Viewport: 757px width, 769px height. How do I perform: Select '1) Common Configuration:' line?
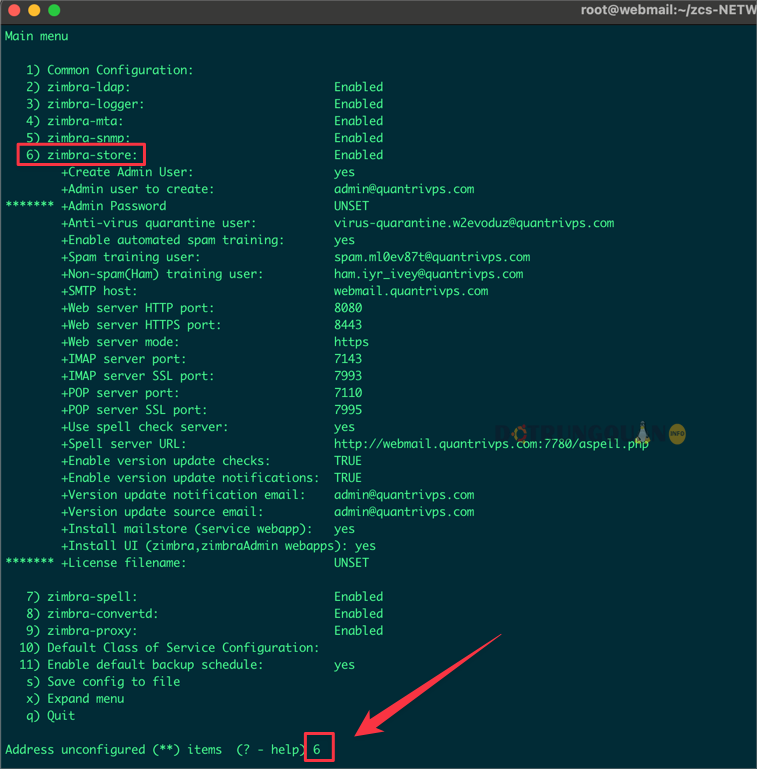point(110,70)
